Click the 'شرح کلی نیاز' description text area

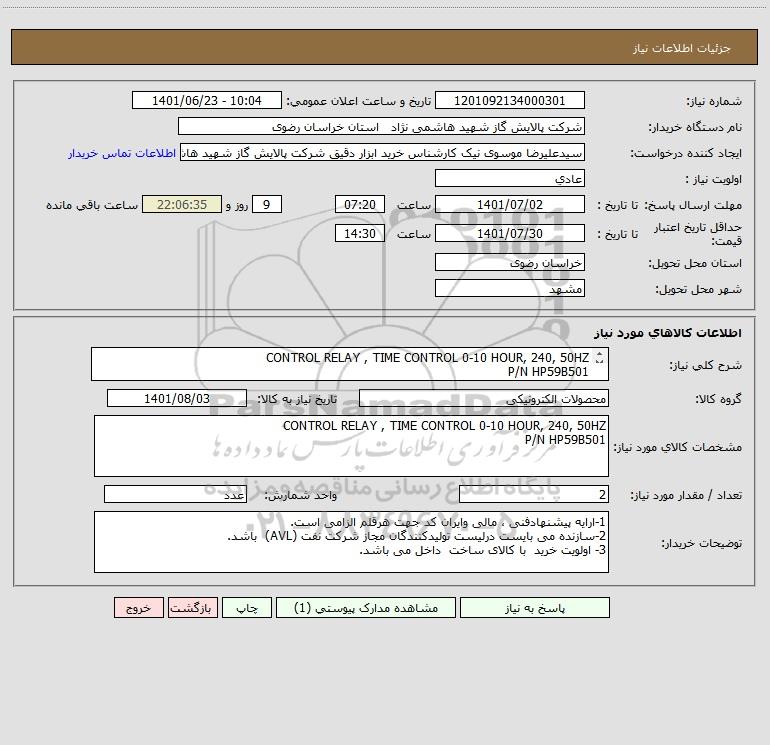tap(350, 364)
